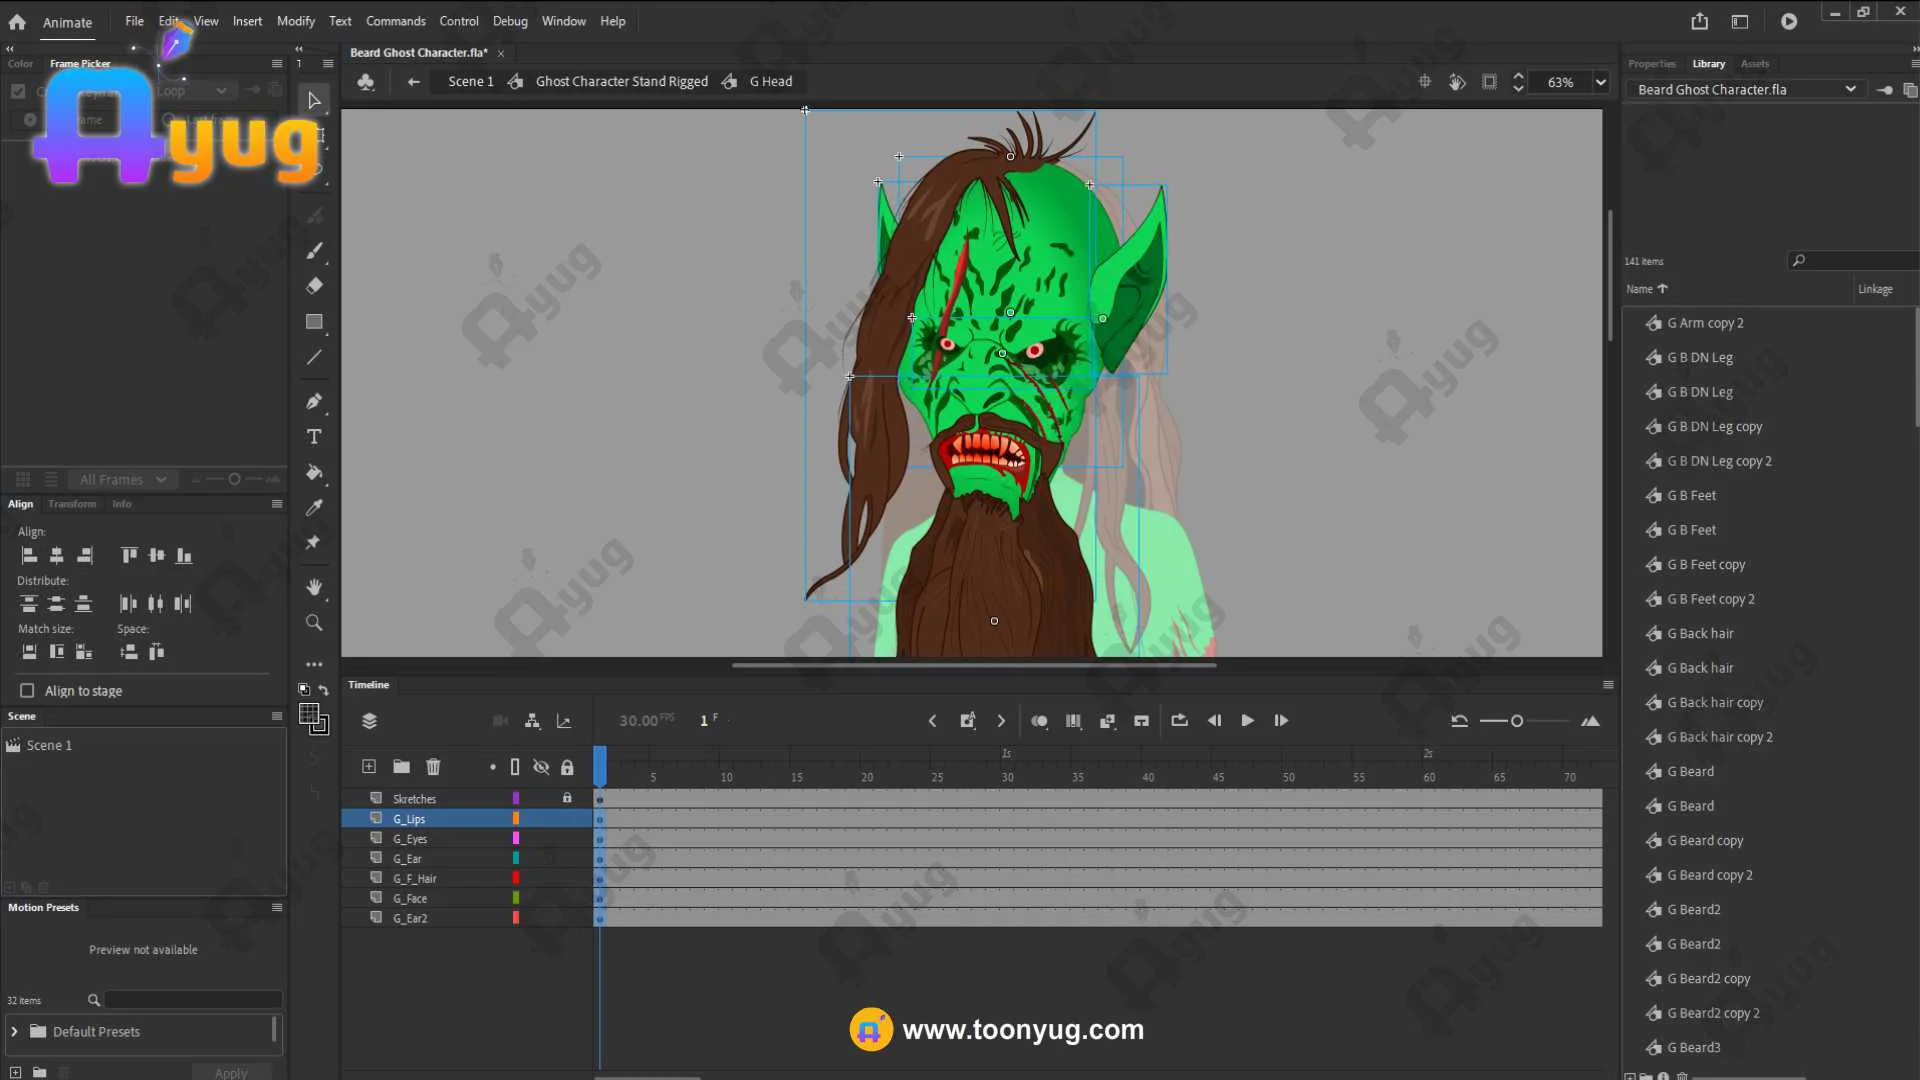Image resolution: width=1920 pixels, height=1080 pixels.
Task: Click the delete layer trash icon
Action: (x=433, y=767)
